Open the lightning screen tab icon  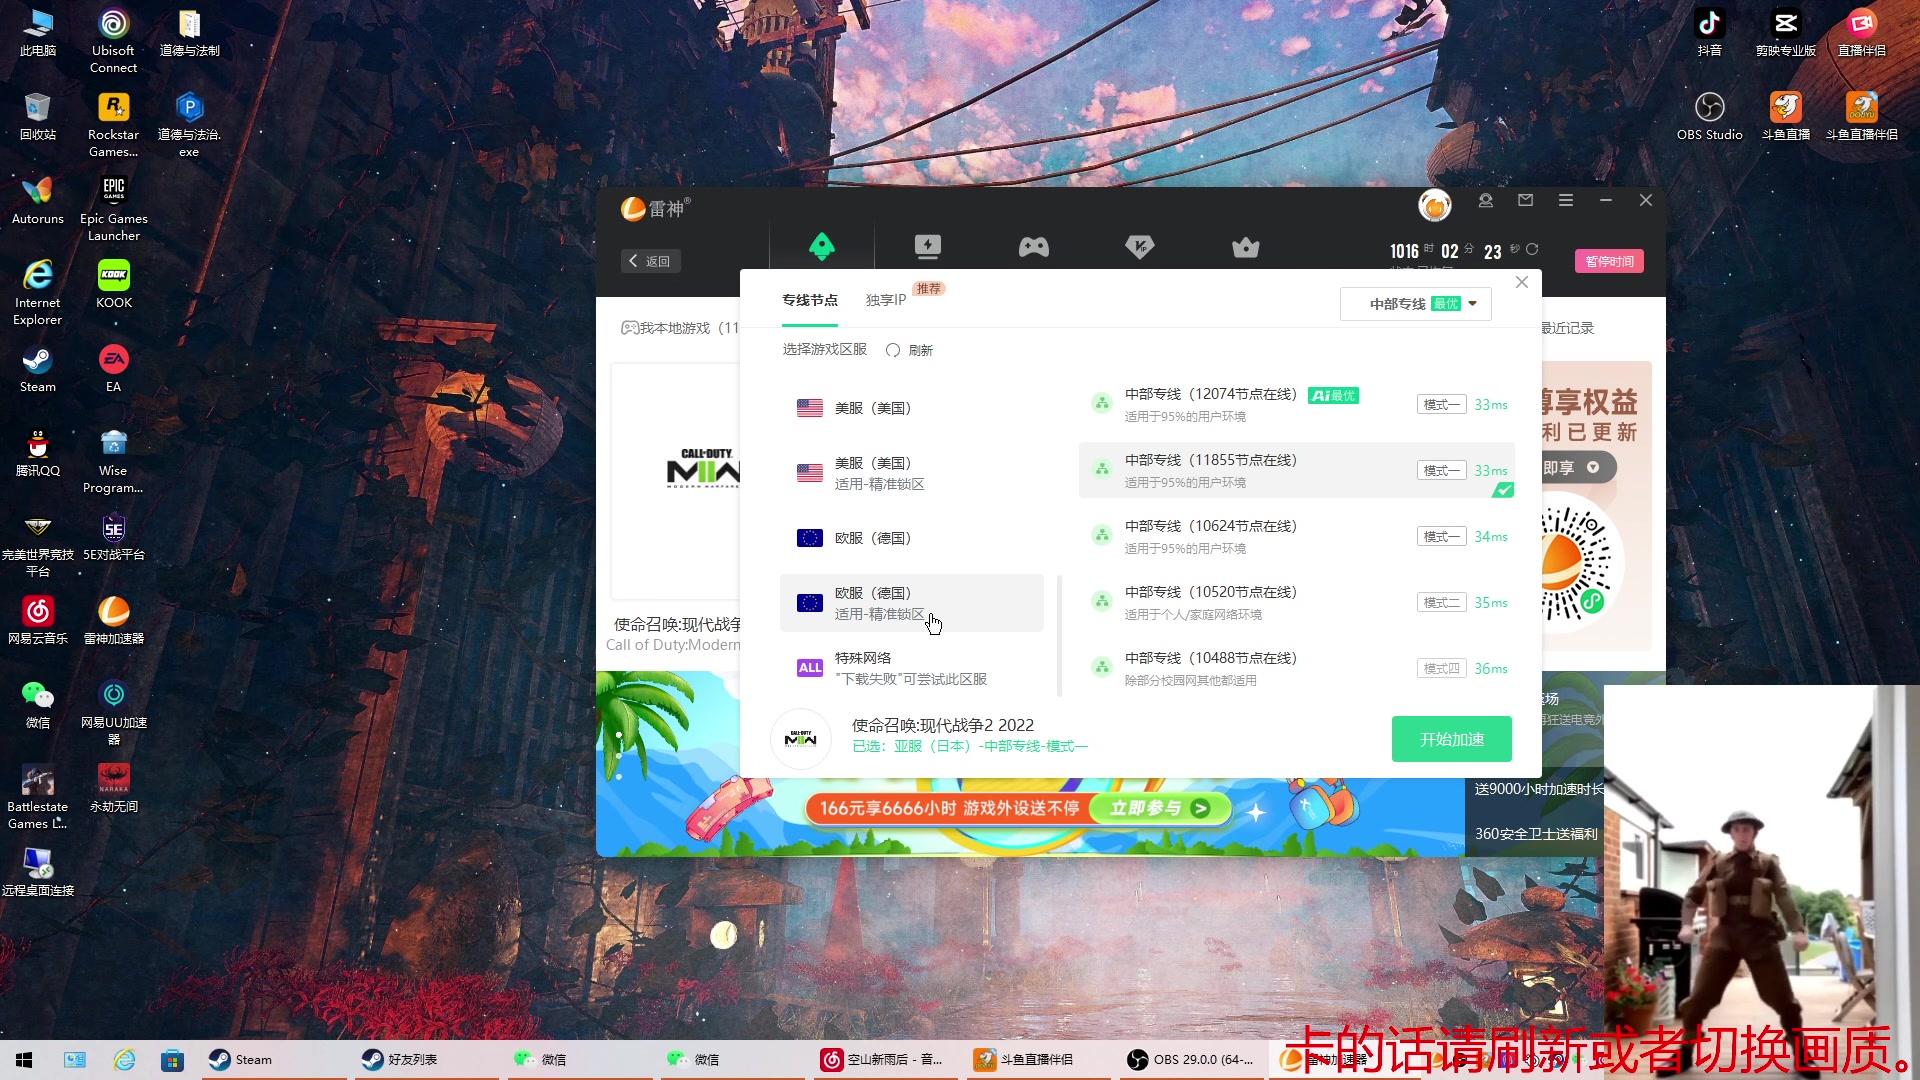(x=928, y=246)
